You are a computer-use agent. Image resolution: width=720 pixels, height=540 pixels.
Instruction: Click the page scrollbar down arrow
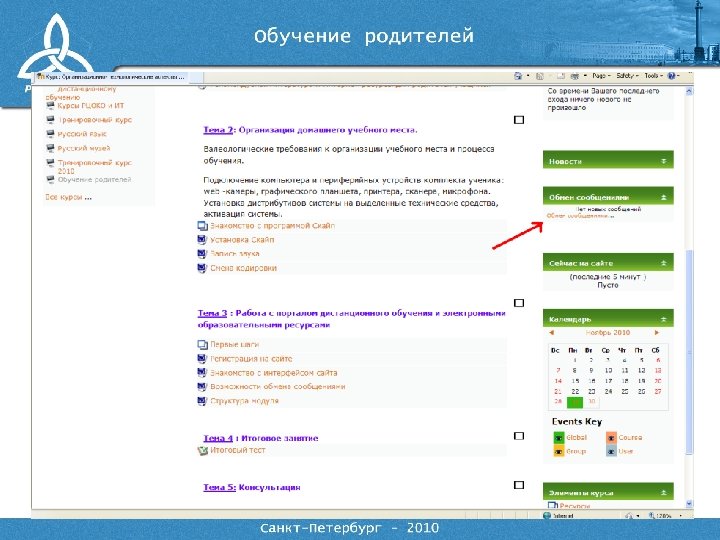click(689, 504)
